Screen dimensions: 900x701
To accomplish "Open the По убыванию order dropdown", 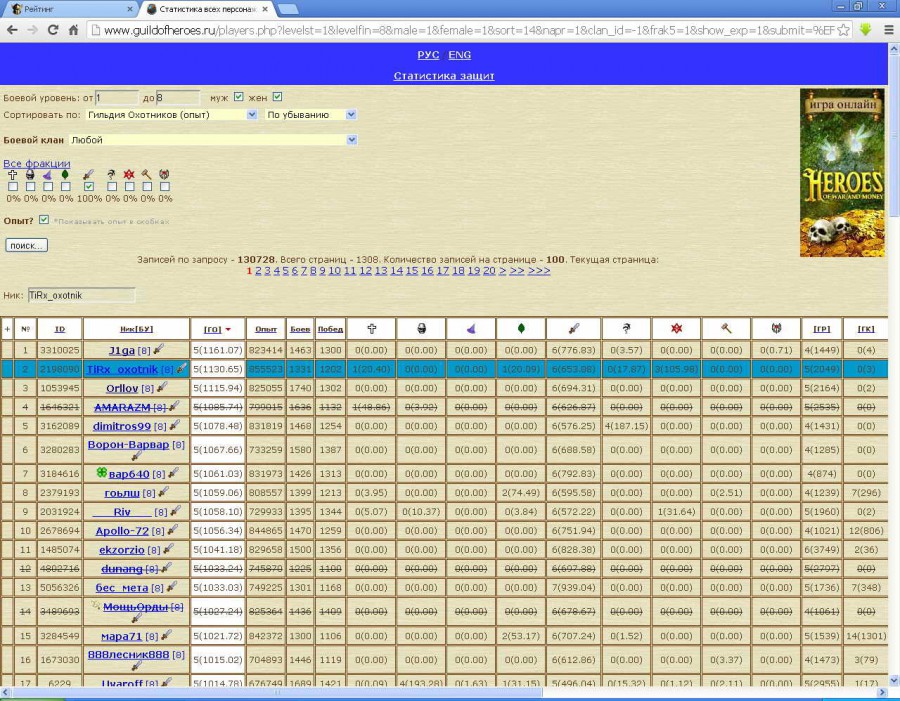I will tap(311, 115).
